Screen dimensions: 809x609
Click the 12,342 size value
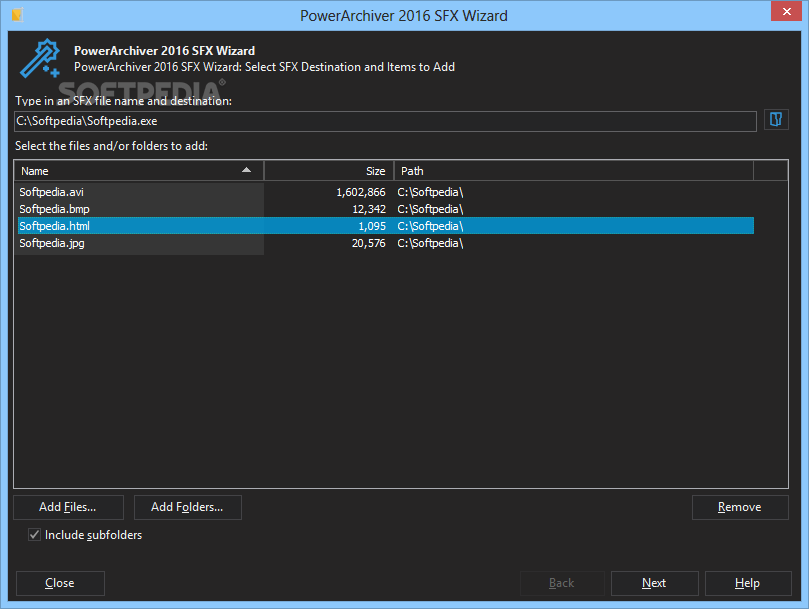pyautogui.click(x=369, y=209)
